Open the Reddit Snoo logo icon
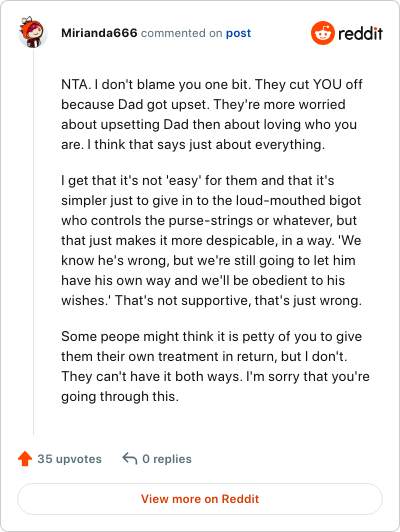 323,33
